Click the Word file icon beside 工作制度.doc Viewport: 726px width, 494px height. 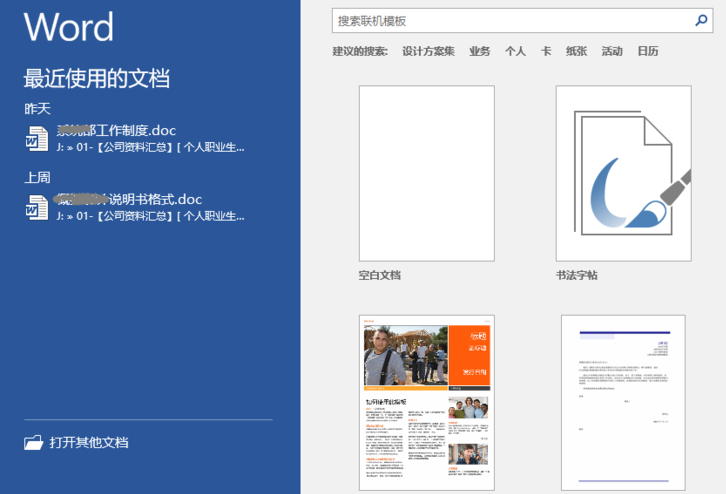click(x=36, y=138)
